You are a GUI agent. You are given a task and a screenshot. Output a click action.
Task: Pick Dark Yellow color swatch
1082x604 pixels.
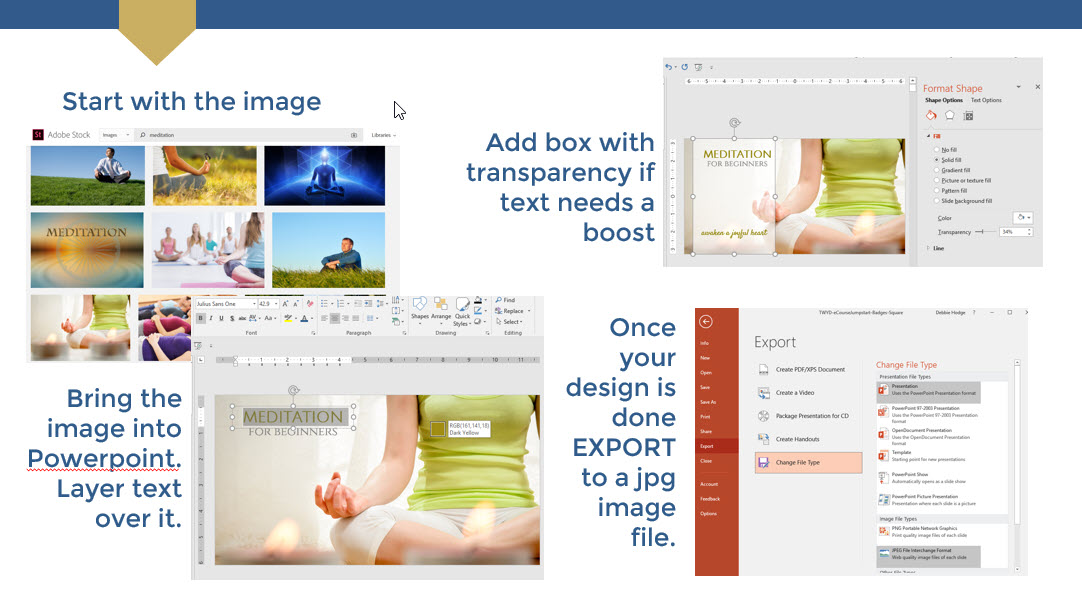tap(437, 429)
